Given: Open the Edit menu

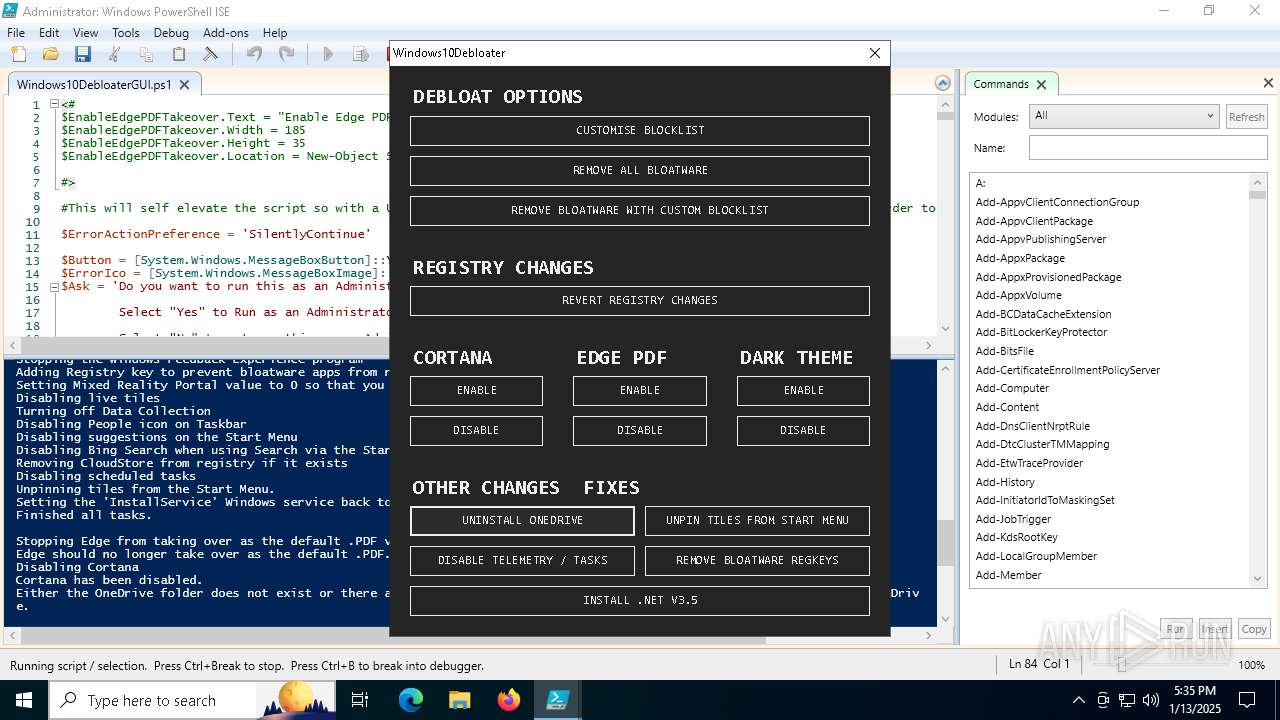Looking at the screenshot, I should pos(49,33).
